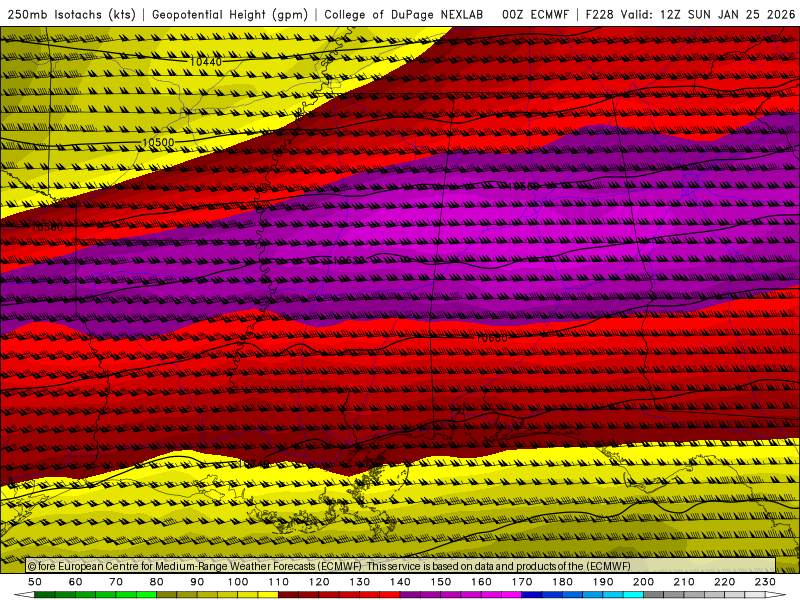
Task: Click the 'F228' forecast hour label
Action: 601,15
